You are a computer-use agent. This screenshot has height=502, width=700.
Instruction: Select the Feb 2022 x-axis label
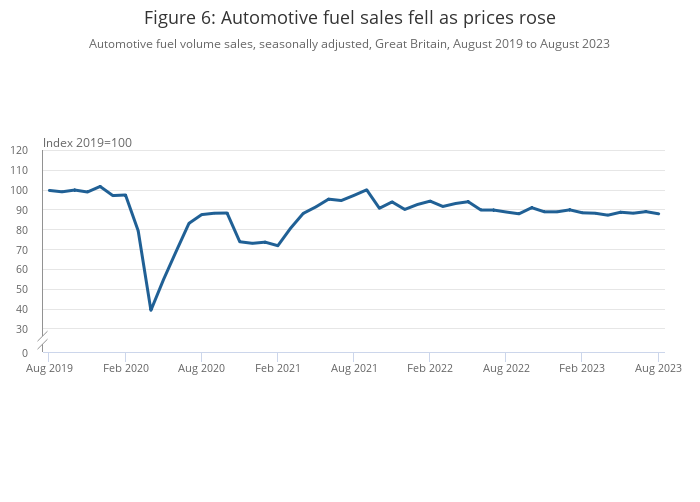pyautogui.click(x=429, y=368)
